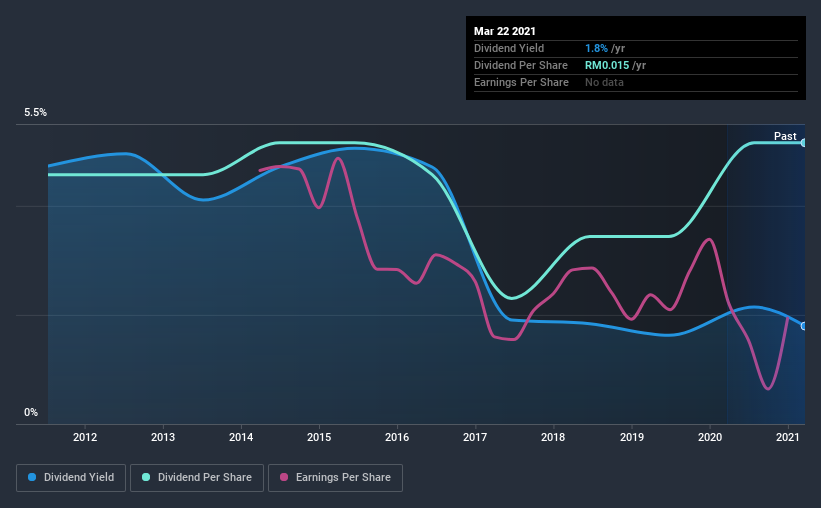Click the 2018 x-axis label
The height and width of the screenshot is (508, 821).
(553, 437)
